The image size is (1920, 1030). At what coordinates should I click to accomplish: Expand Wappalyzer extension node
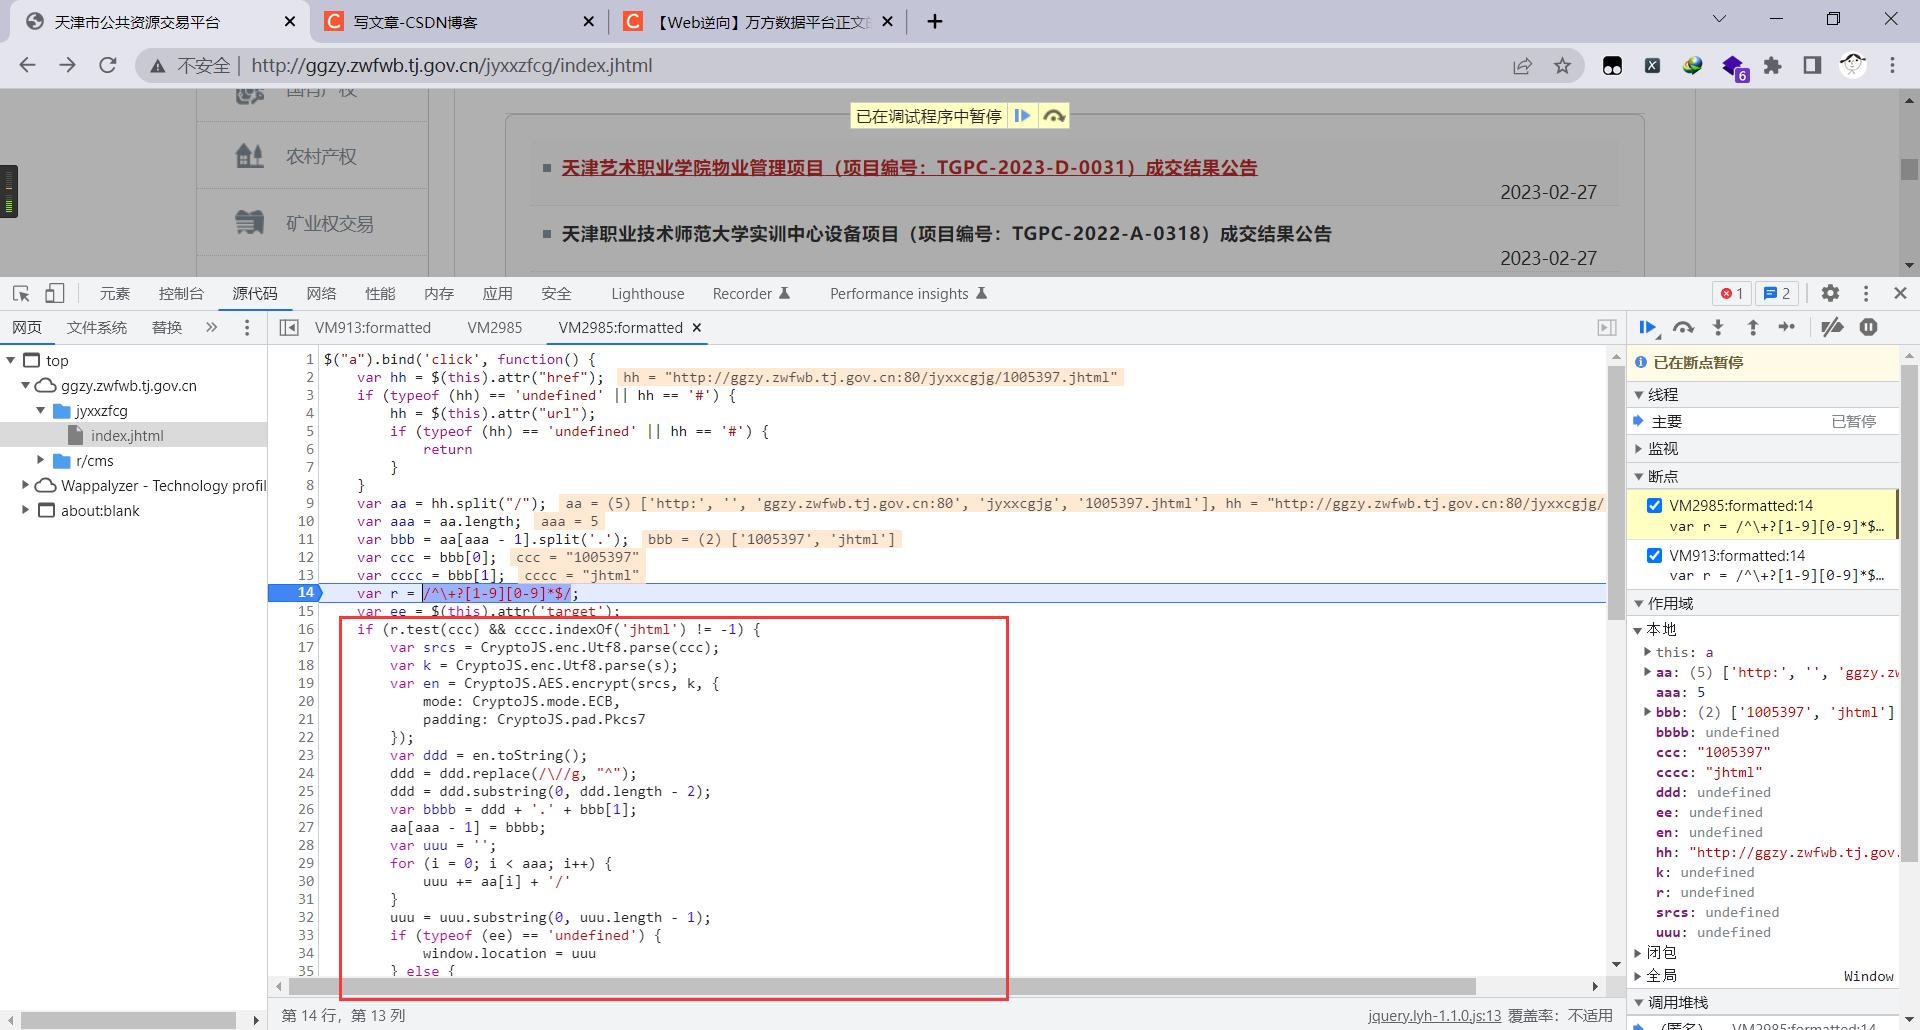(x=26, y=485)
